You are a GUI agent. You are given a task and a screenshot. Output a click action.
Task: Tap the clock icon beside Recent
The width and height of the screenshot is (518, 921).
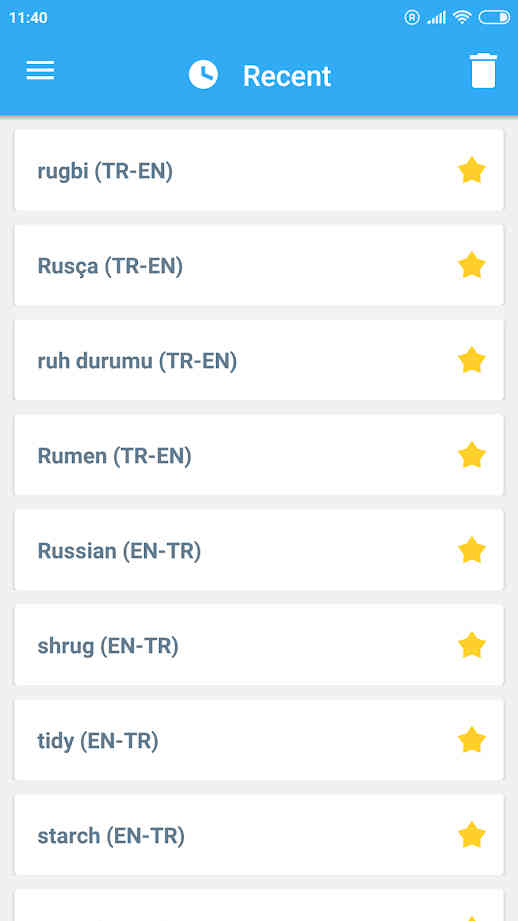coord(203,75)
